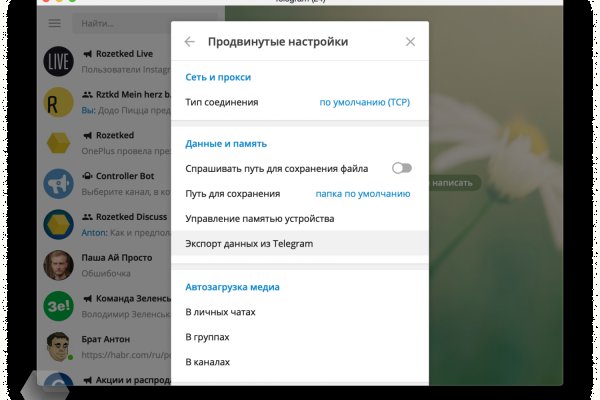The height and width of the screenshot is (400, 600).
Task: Close the Продвинутые настройки dialog
Action: point(410,42)
